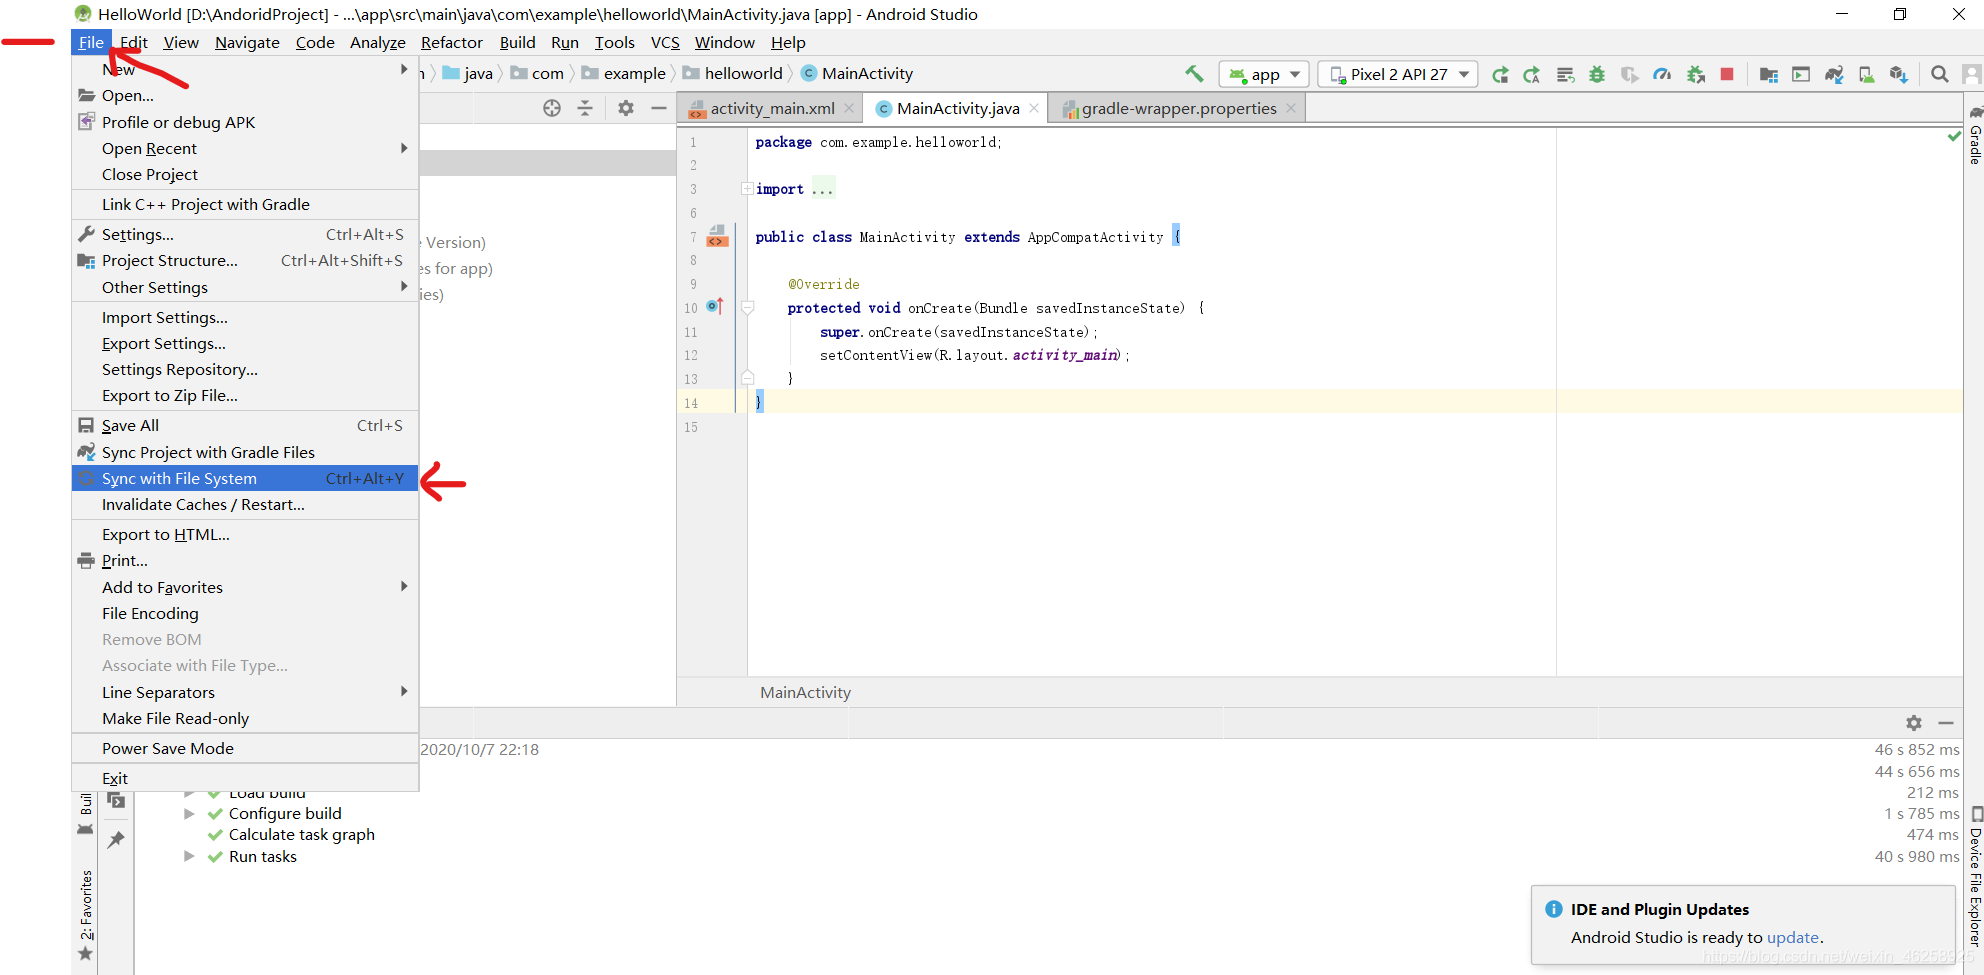Open the app run configuration dropdown

[1264, 75]
